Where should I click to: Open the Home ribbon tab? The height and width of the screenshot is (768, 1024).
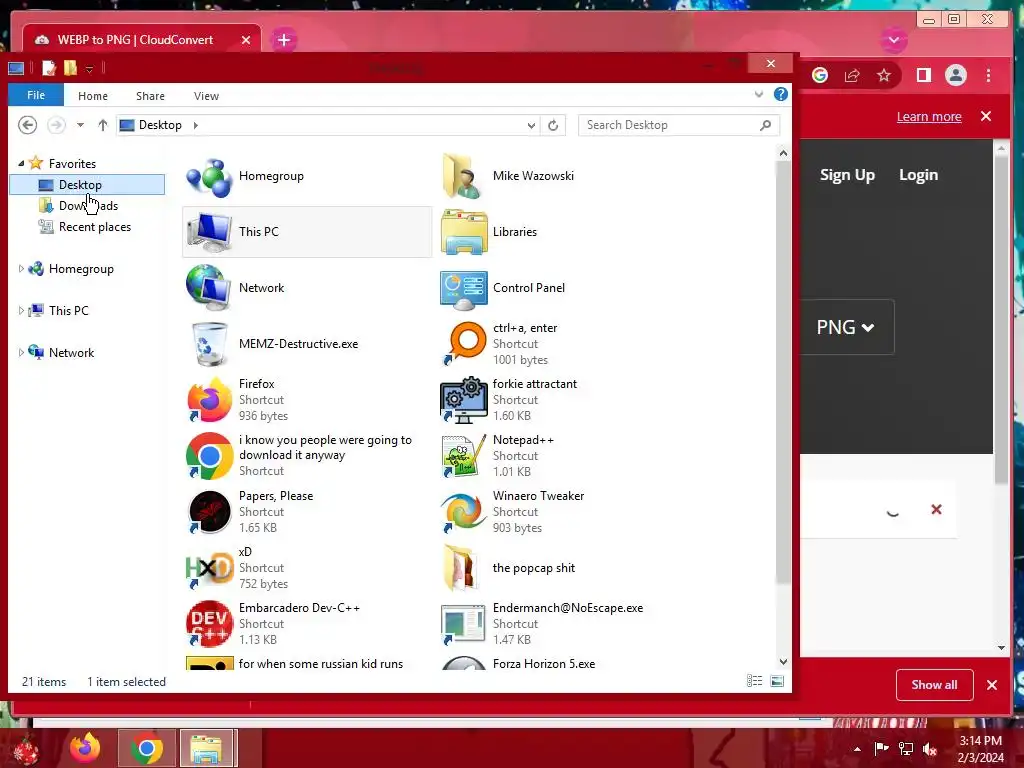[x=93, y=96]
